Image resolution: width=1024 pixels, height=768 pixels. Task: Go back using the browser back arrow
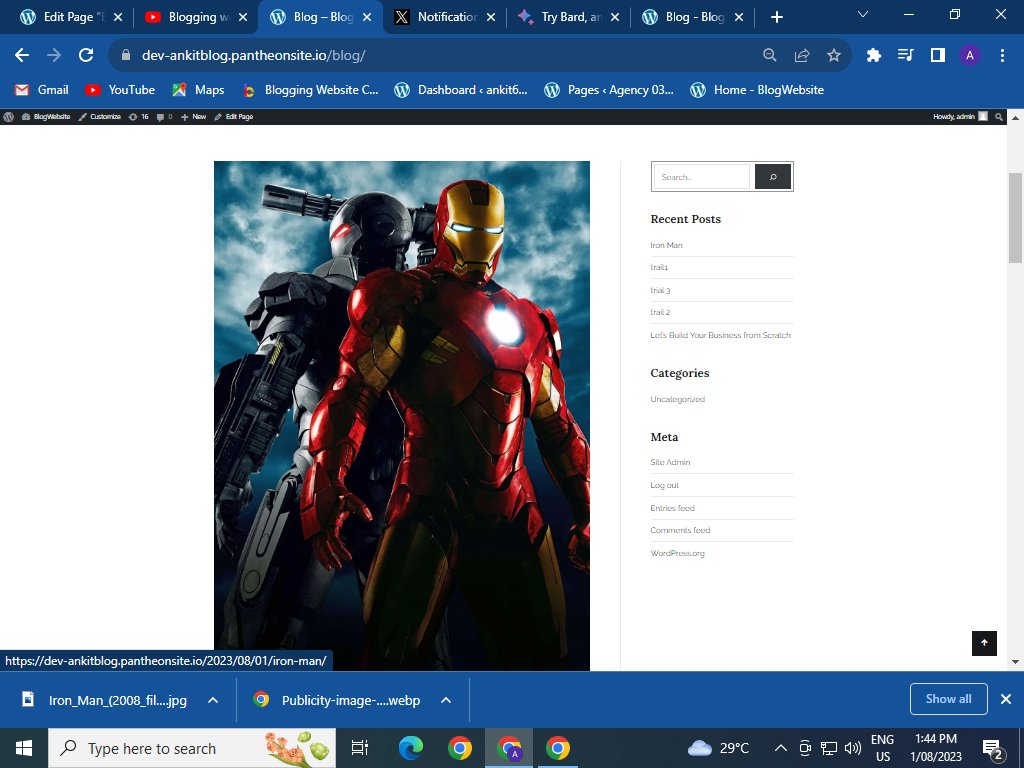(x=22, y=56)
